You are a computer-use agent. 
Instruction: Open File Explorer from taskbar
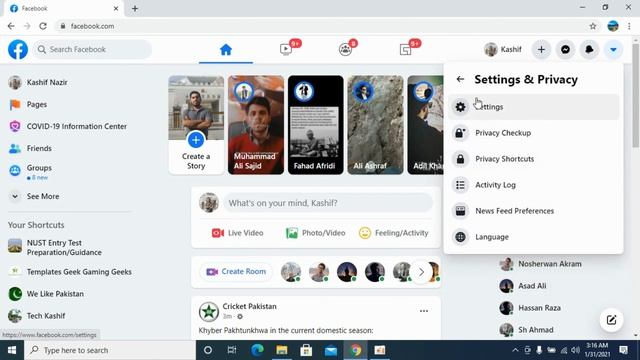click(282, 350)
